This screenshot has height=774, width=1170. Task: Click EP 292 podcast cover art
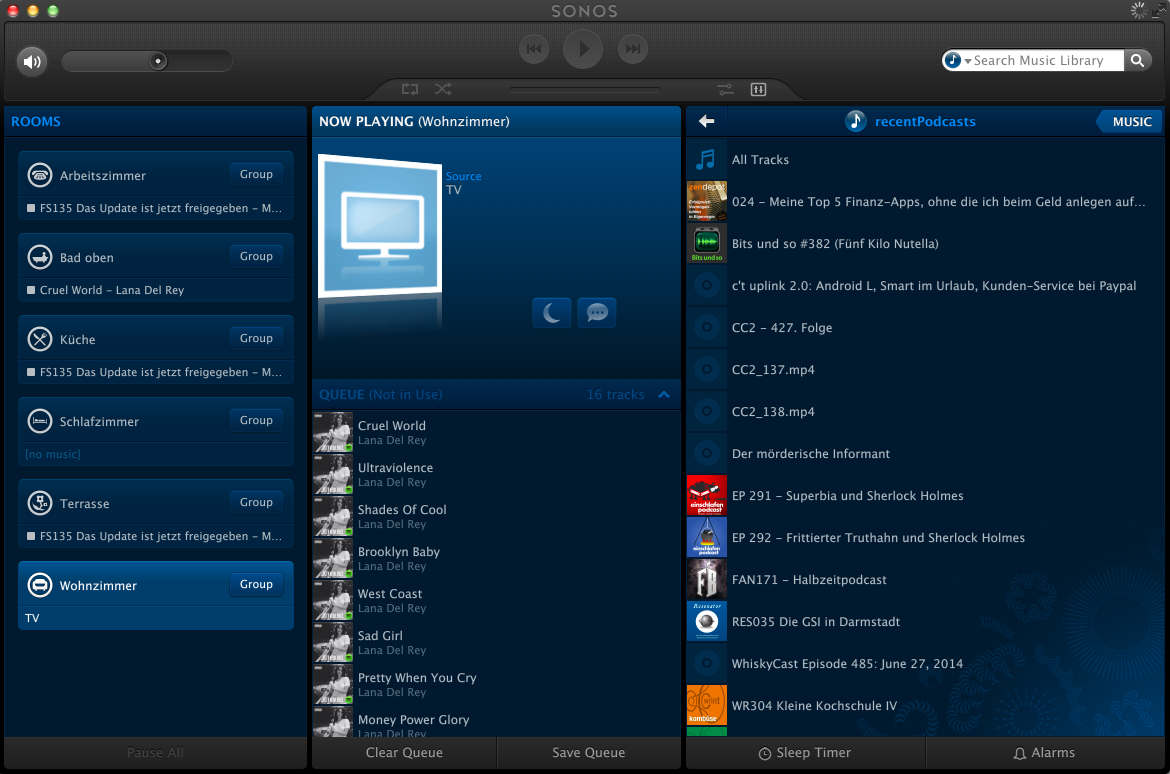click(706, 537)
